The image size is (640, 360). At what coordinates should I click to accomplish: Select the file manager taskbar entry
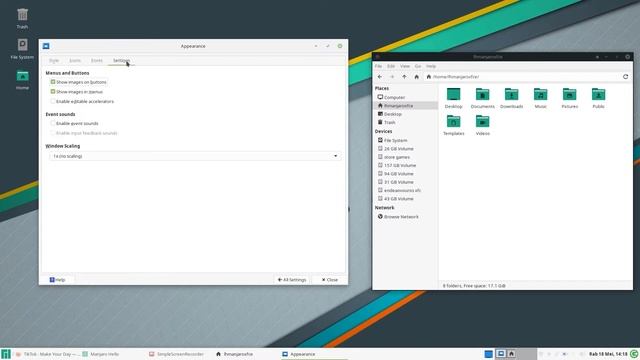(x=234, y=354)
